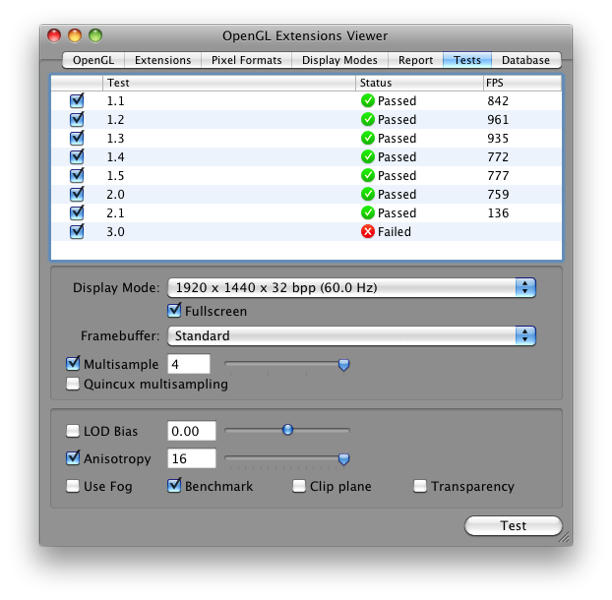Disable the Fullscreen checkbox

click(174, 311)
